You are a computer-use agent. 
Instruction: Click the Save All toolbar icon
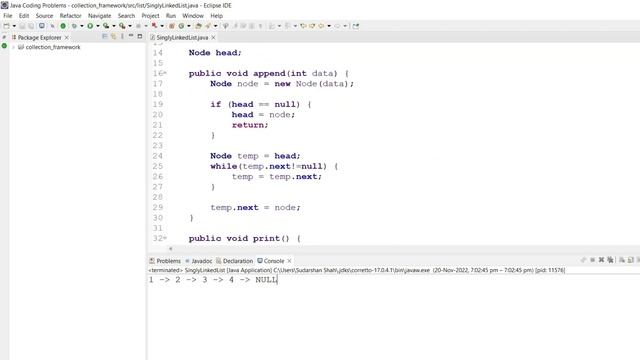click(31, 26)
